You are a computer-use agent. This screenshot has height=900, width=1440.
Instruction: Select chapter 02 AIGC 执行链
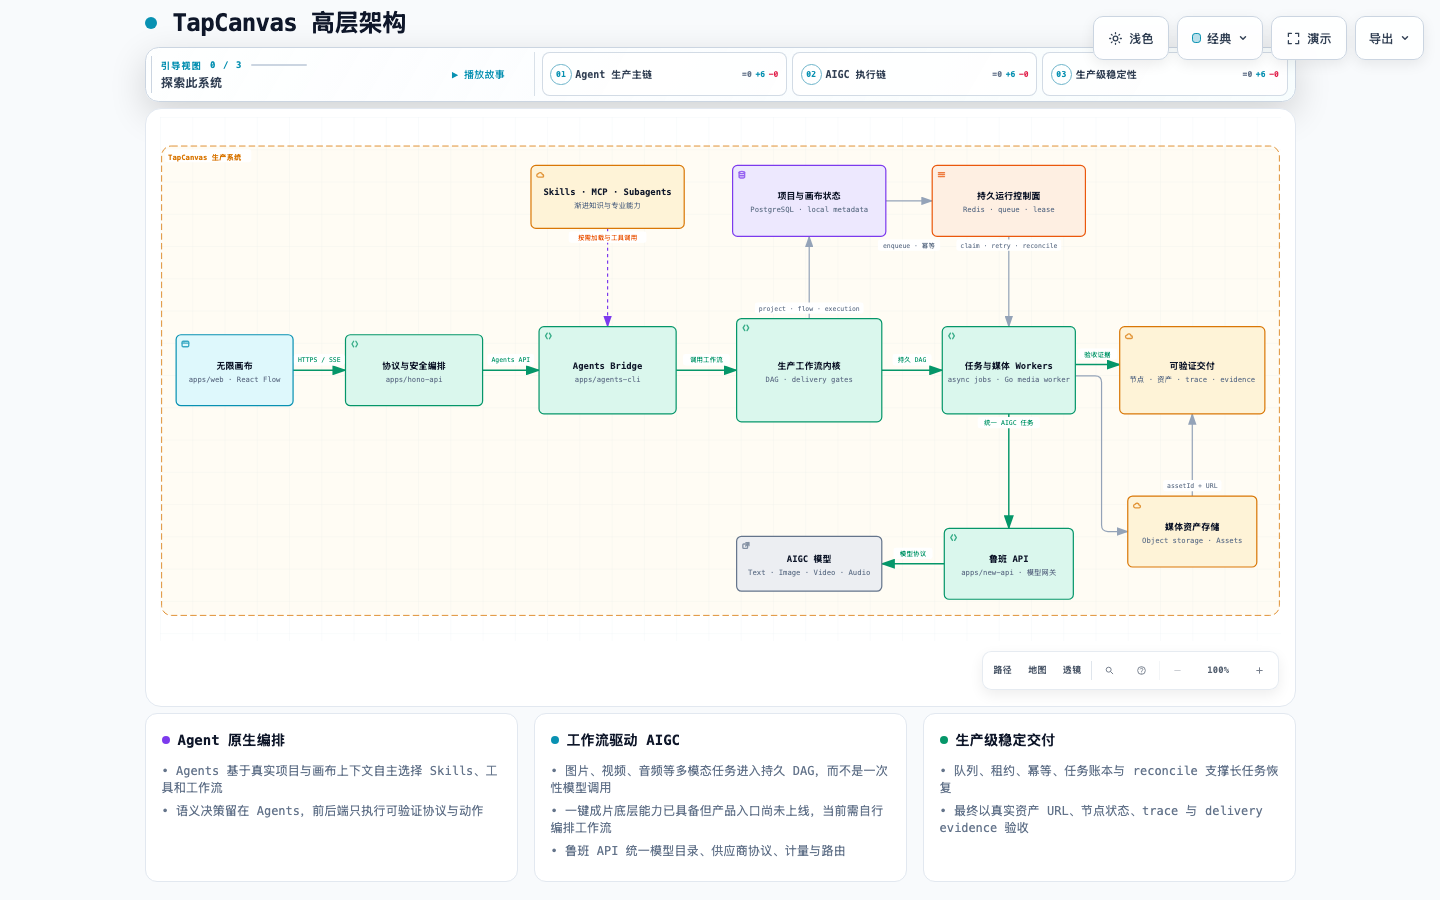(914, 74)
